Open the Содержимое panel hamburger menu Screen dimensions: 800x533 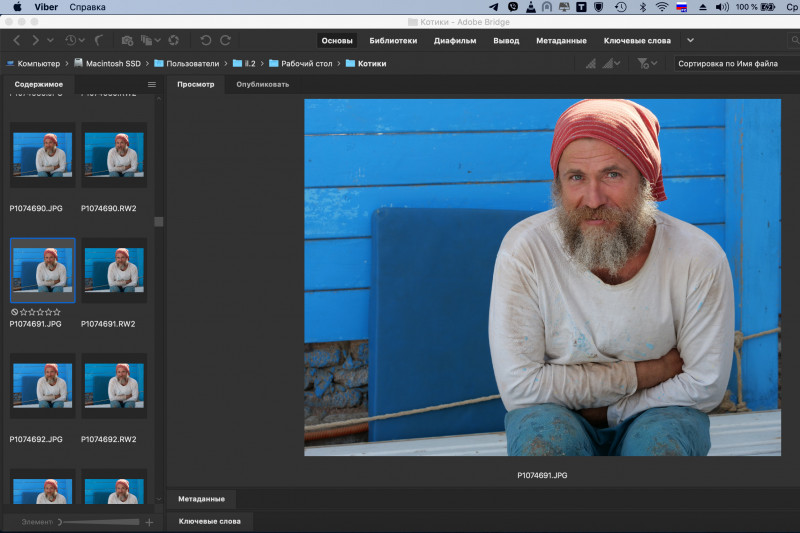(152, 85)
